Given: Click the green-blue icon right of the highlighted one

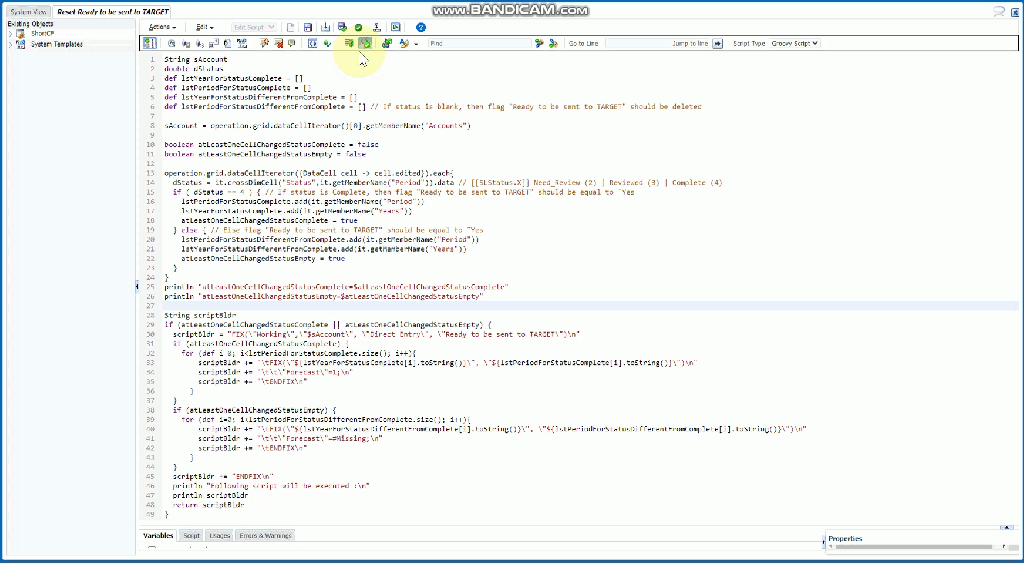Looking at the screenshot, I should pos(387,44).
